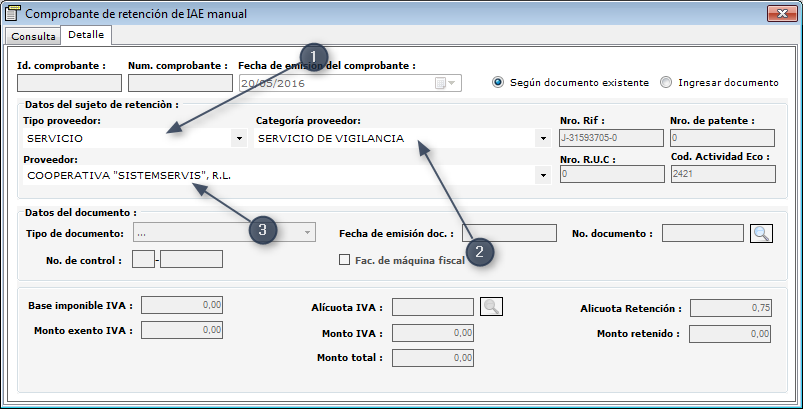Click the Monto total field
The image size is (803, 409).
pos(433,358)
